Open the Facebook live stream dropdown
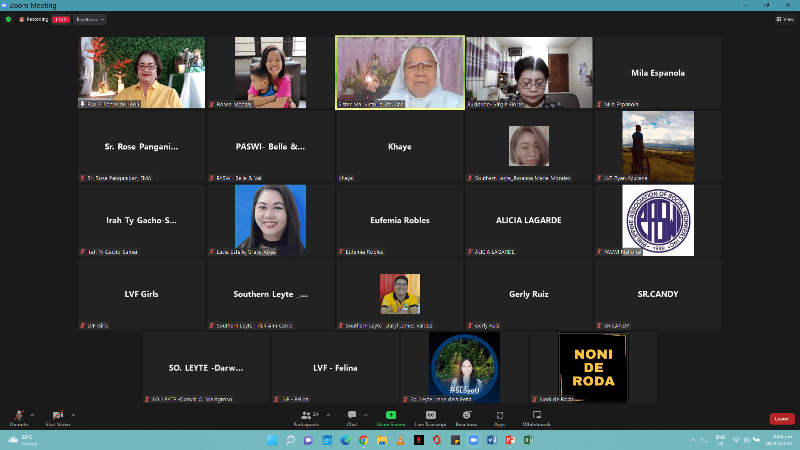 [91, 19]
